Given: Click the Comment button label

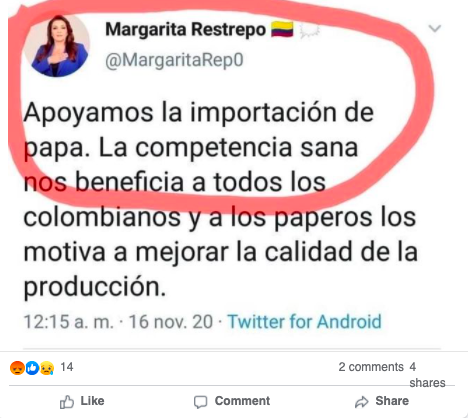Looking at the screenshot, I should [x=242, y=401].
